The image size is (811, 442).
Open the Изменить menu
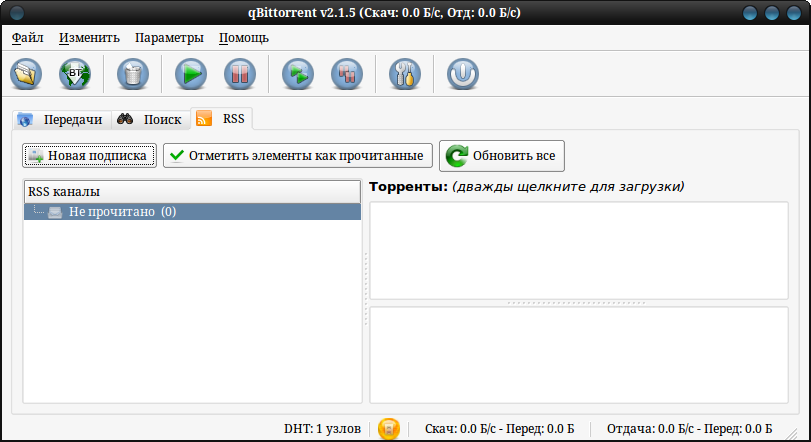point(89,38)
